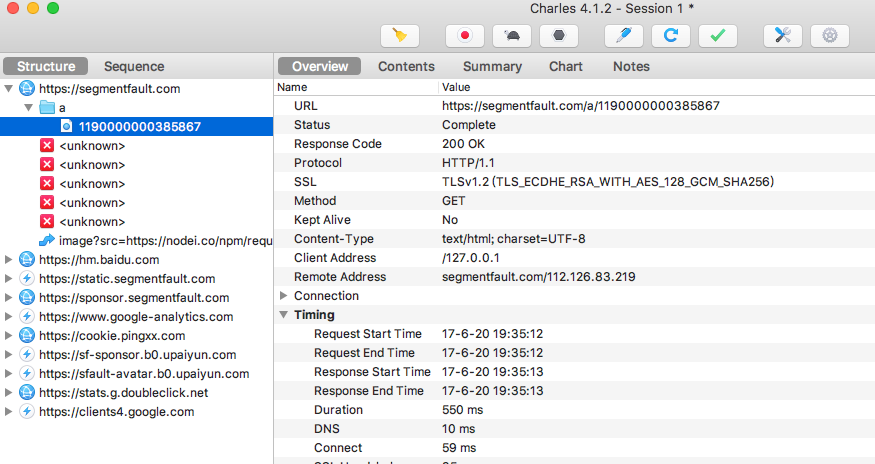875x464 pixels.
Task: Click the Value column header
Action: tap(458, 88)
